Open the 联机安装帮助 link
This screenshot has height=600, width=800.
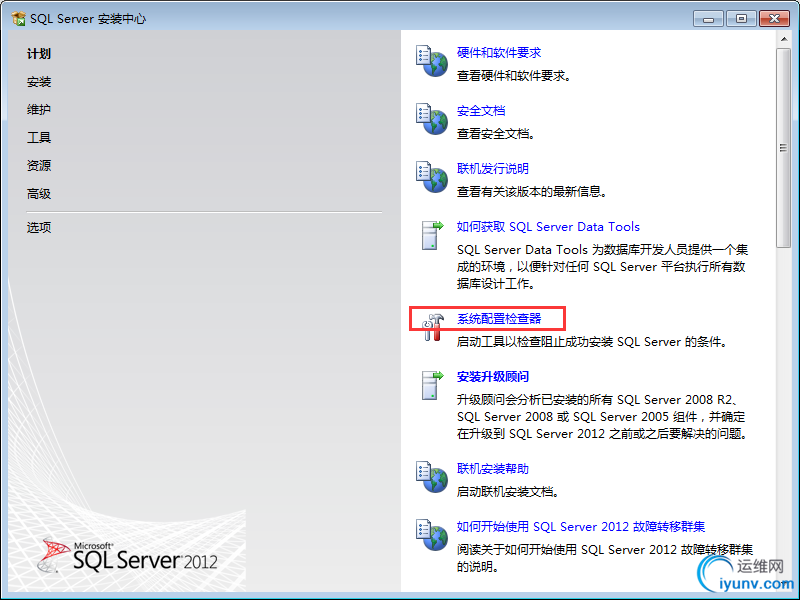pos(493,468)
